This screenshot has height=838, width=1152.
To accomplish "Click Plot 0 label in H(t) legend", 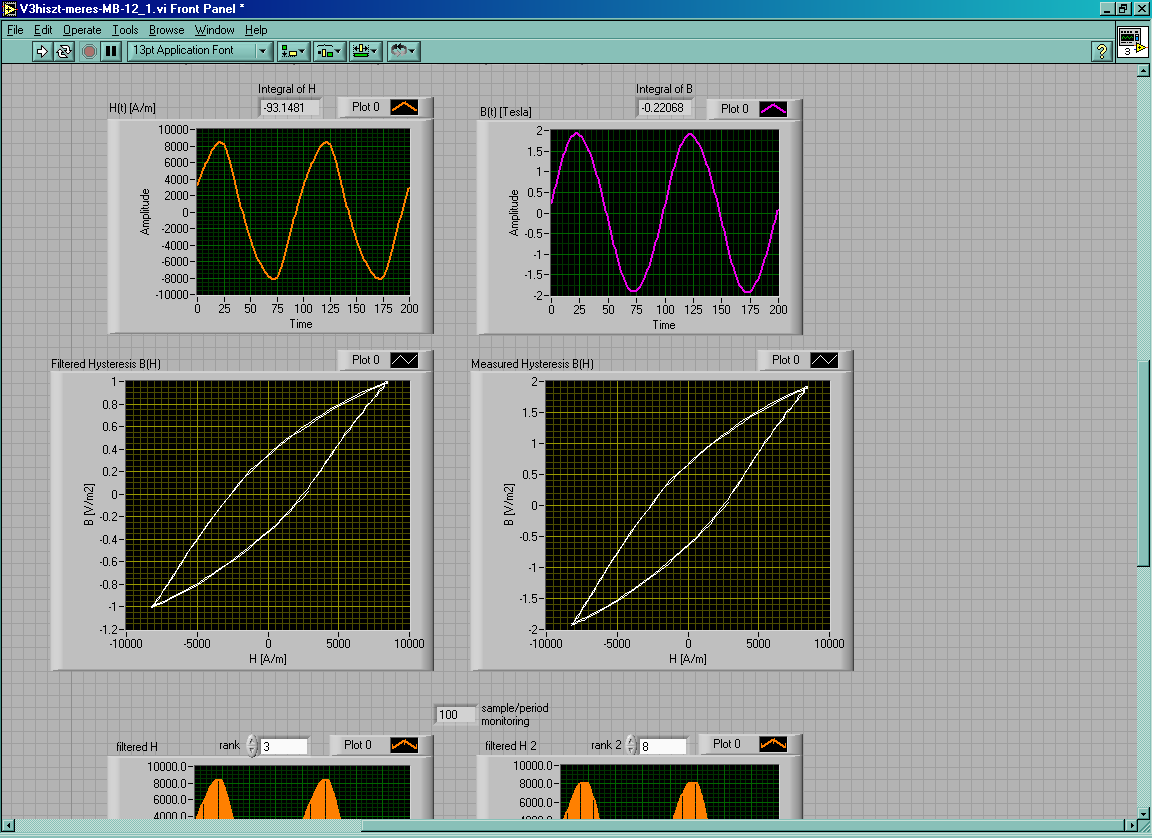I will click(366, 107).
